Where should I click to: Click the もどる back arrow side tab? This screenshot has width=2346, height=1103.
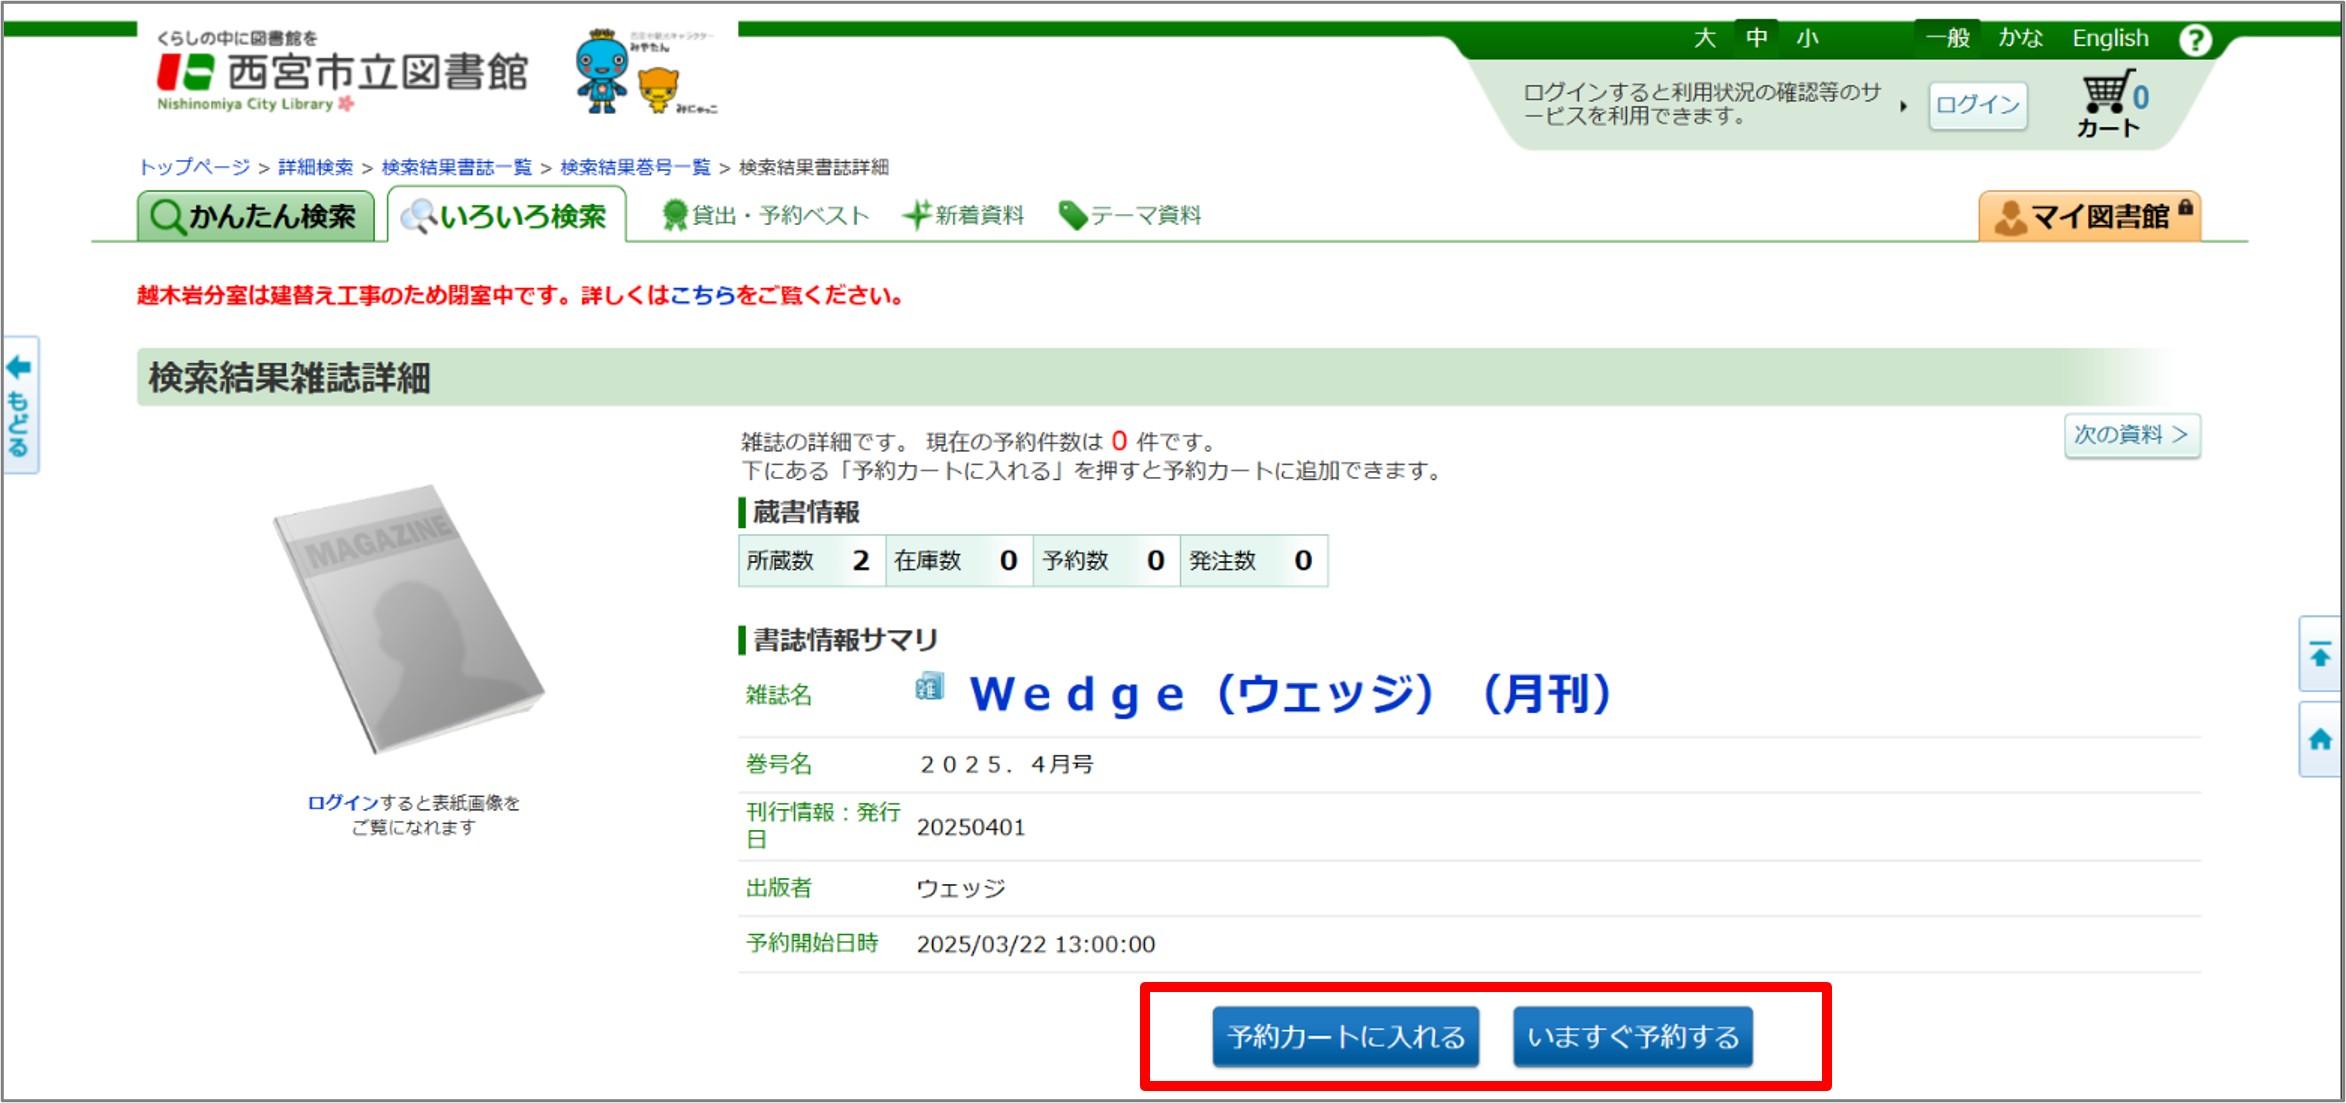(x=20, y=405)
